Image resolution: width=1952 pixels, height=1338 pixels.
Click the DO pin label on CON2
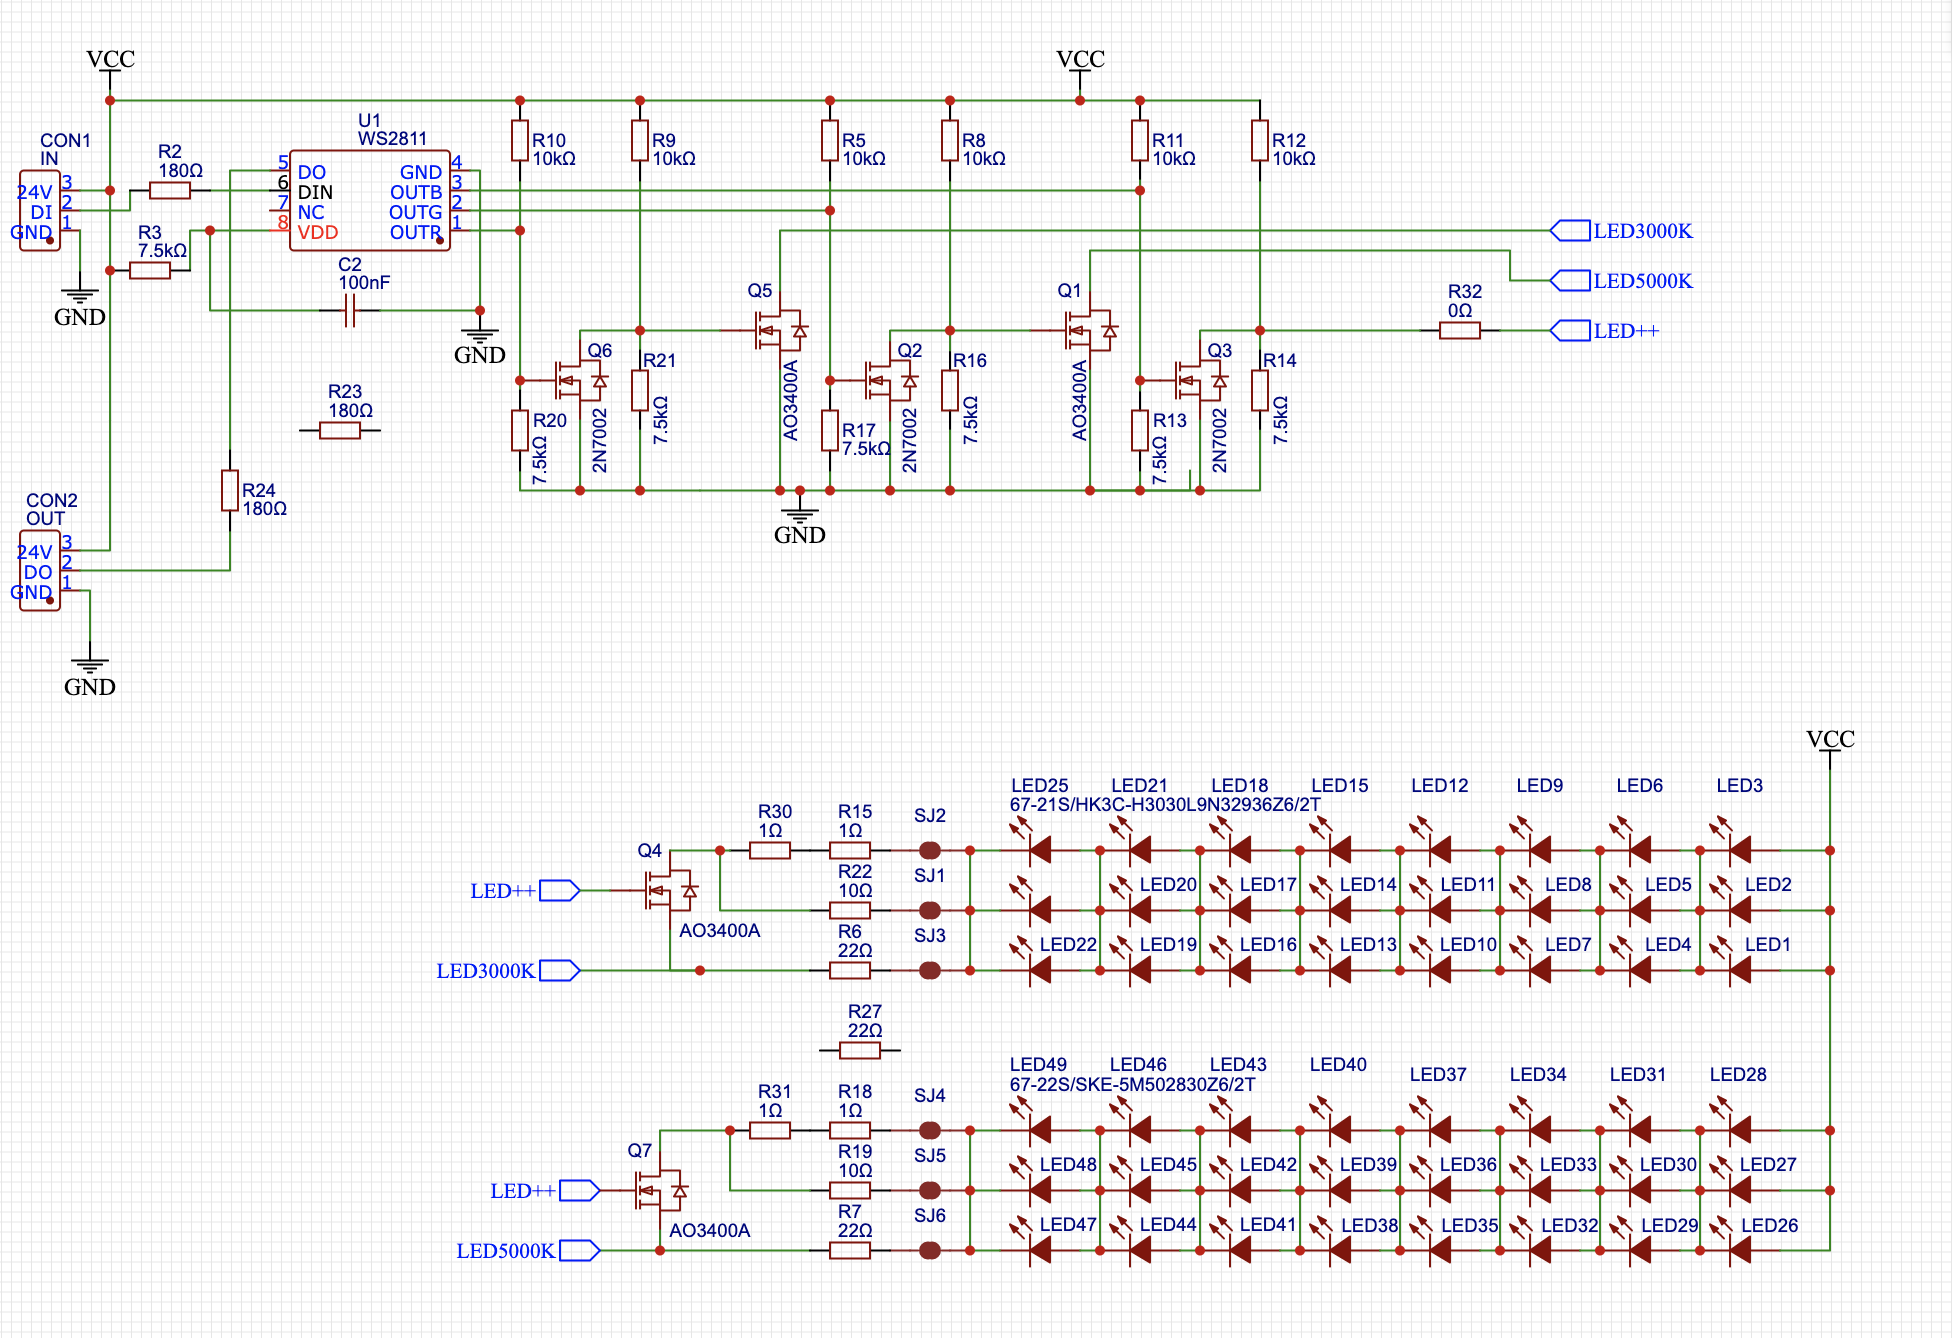[x=38, y=572]
